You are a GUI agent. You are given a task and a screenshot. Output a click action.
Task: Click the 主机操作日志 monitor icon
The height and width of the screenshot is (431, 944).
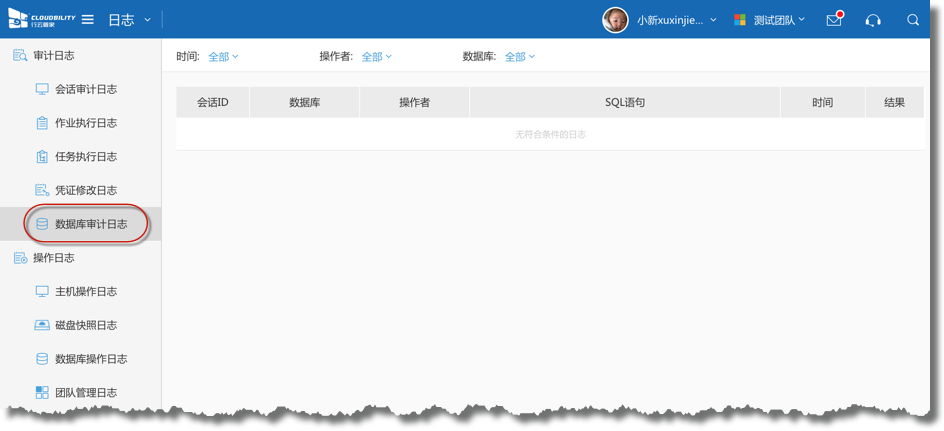[42, 291]
